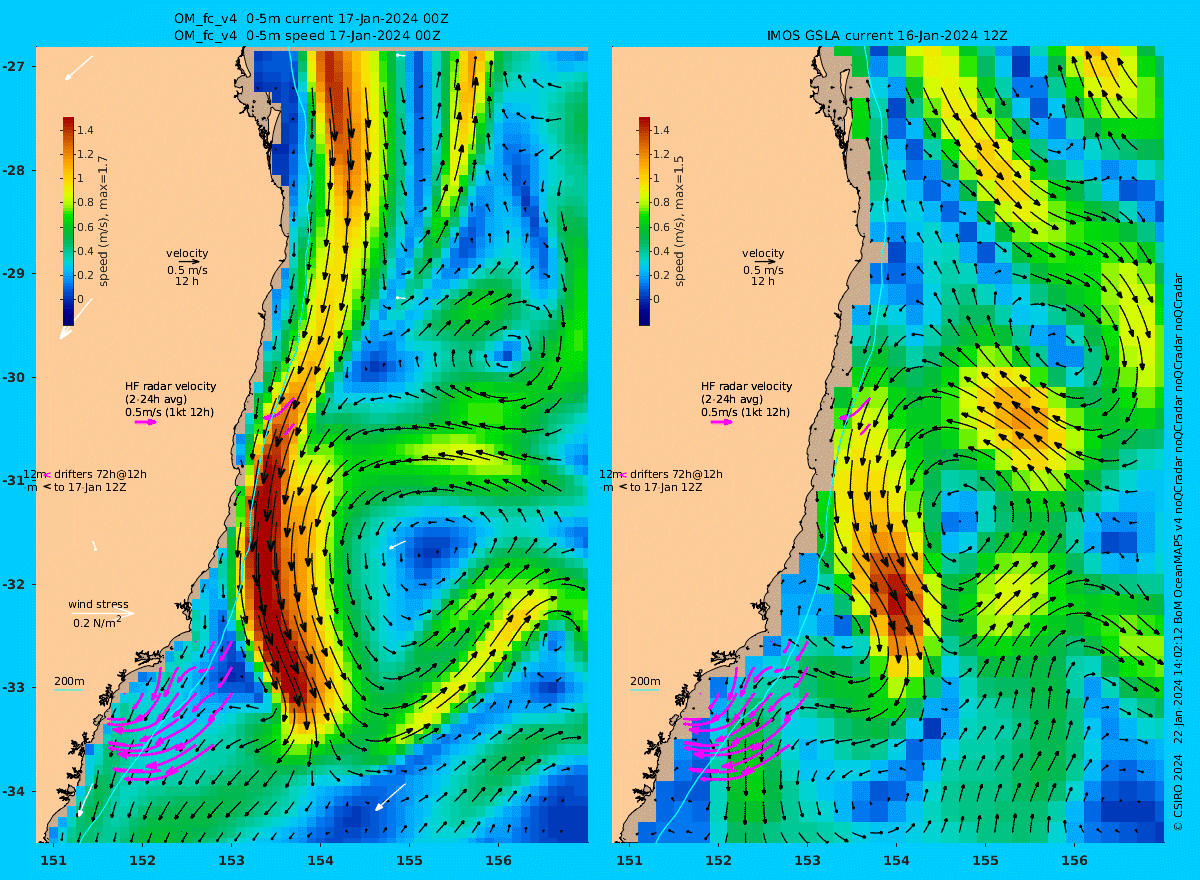The height and width of the screenshot is (880, 1200).
Task: Click longitude tick '153' under left panel
Action: click(x=231, y=860)
